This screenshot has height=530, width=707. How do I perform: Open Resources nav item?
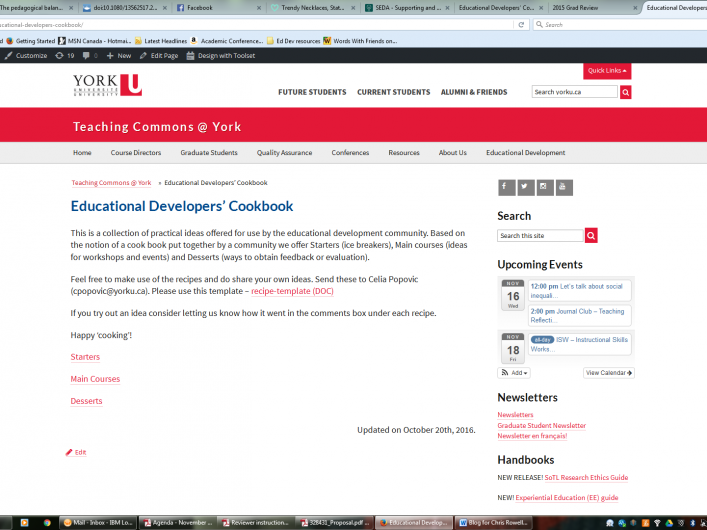click(x=404, y=153)
